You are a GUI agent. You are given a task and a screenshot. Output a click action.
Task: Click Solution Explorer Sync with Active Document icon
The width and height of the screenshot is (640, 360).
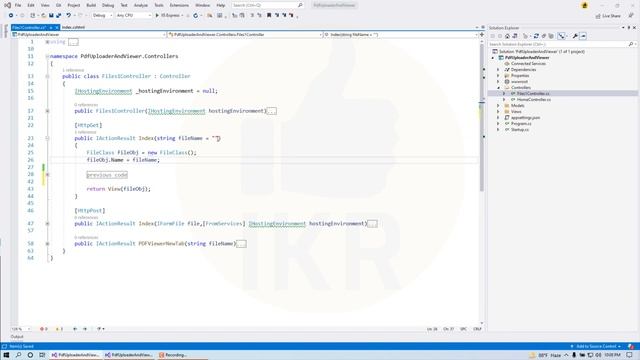[x=536, y=36]
